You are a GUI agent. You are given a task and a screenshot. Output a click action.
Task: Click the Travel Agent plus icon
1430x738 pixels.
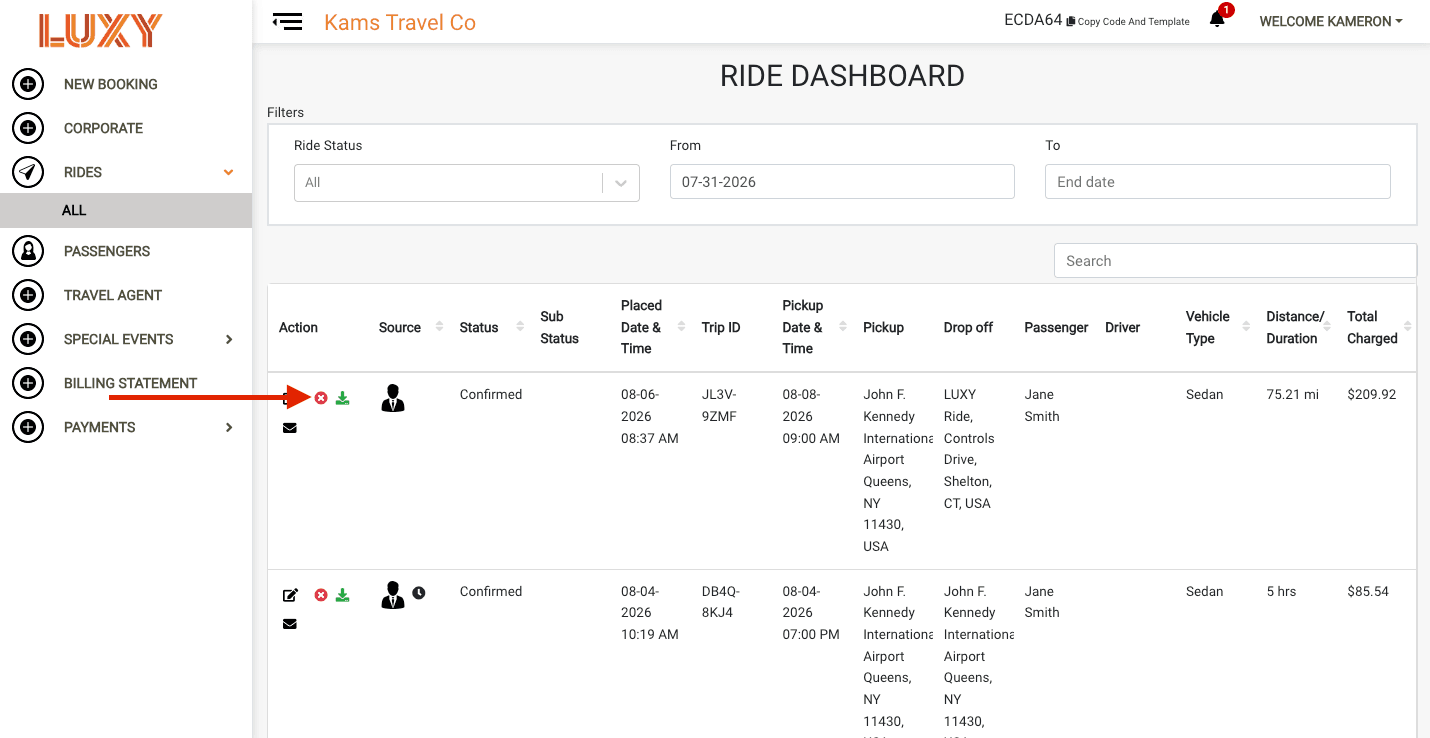(x=28, y=295)
